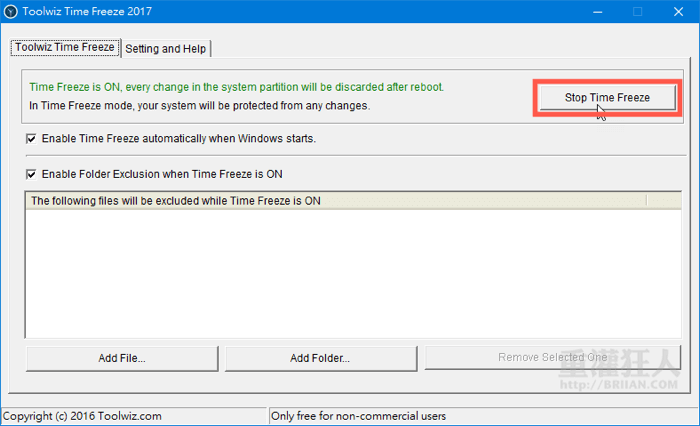The width and height of the screenshot is (700, 426).
Task: Select the Toolwiz Time Freeze tab
Action: tap(64, 48)
